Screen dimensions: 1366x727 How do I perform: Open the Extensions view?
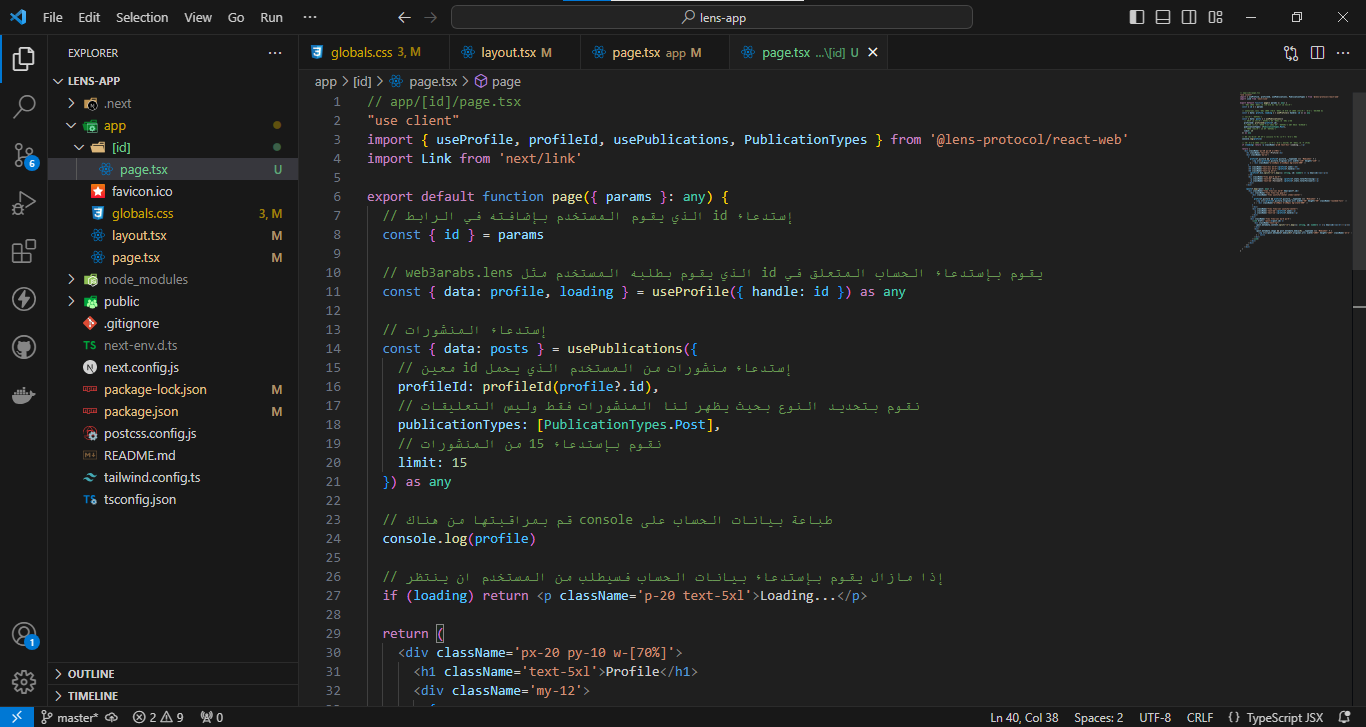(24, 251)
